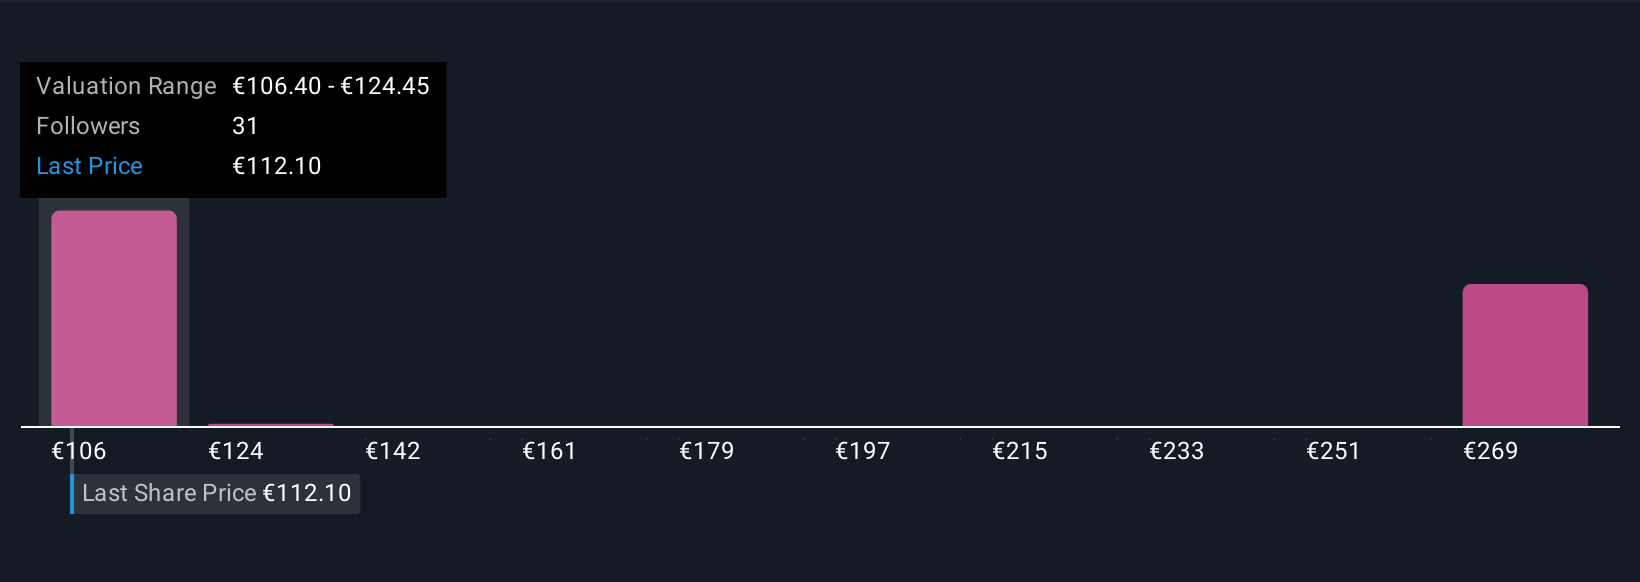Viewport: 1640px width, 582px height.
Task: Click the Last Share Price €112.10 marker
Action: click(x=216, y=494)
